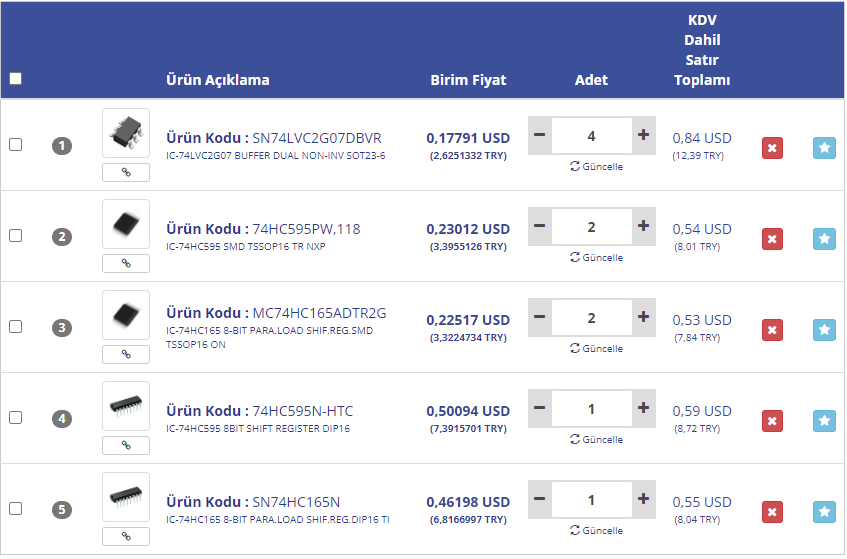Click link icon under SN74HC165N thumbnail
847x559 pixels.
click(126, 536)
